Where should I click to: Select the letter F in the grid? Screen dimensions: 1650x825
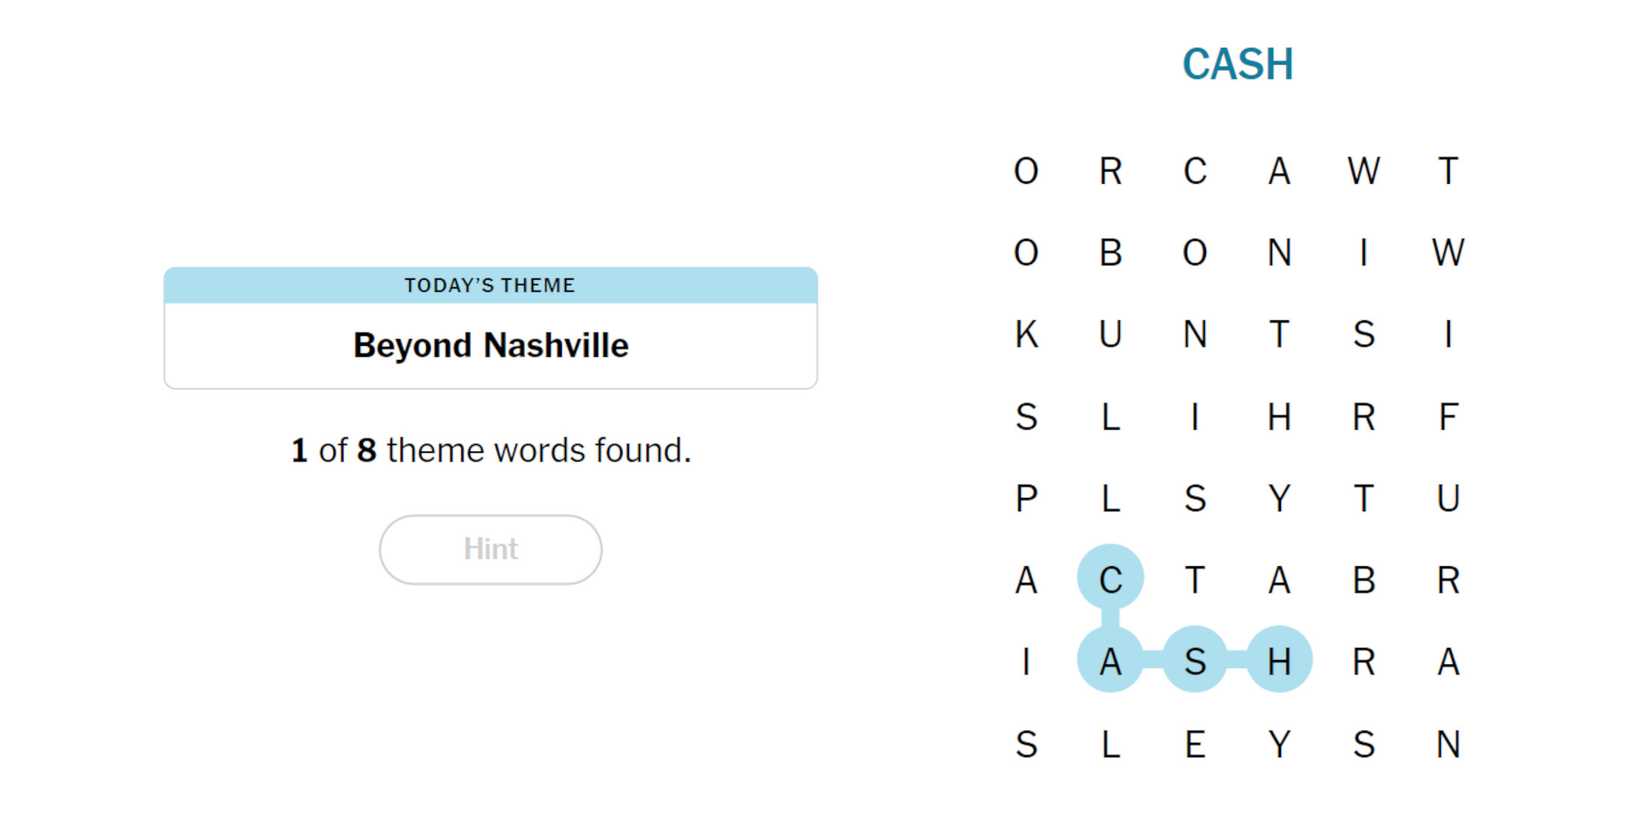[x=1448, y=416]
